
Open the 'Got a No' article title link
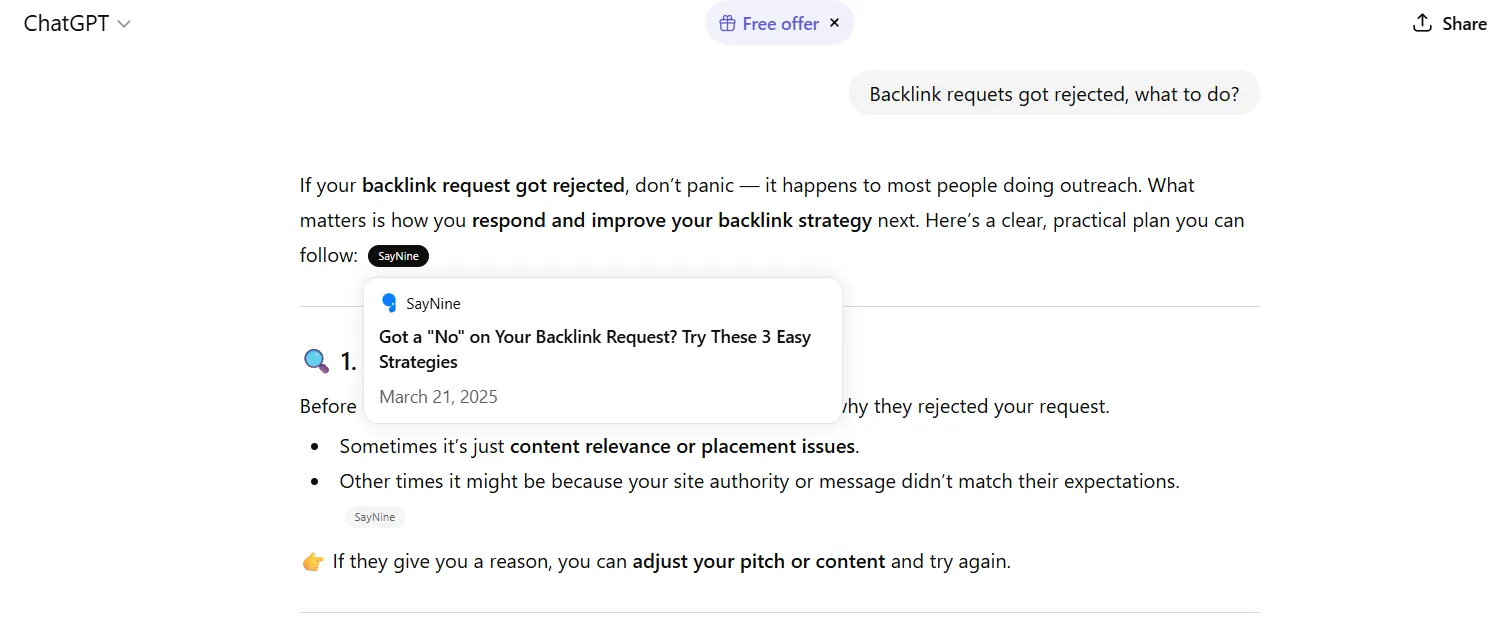[x=594, y=349]
